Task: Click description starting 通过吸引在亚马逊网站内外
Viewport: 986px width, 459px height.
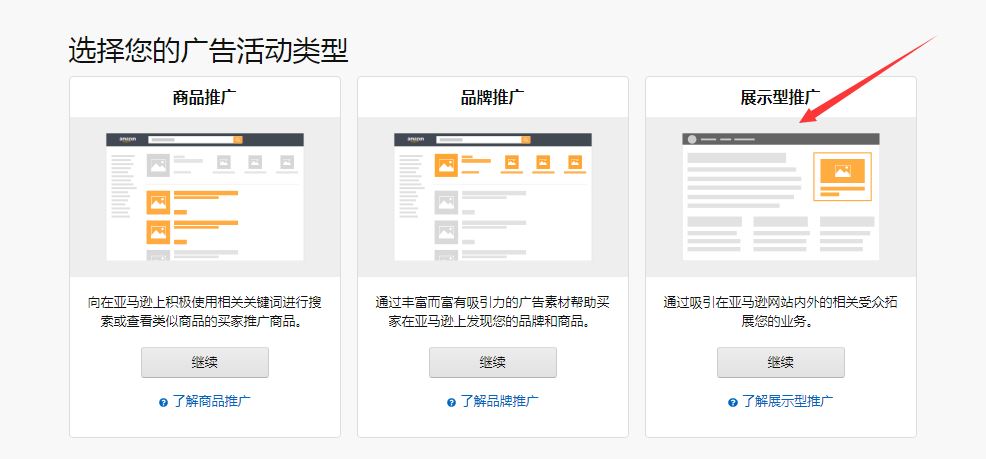Action: [780, 312]
